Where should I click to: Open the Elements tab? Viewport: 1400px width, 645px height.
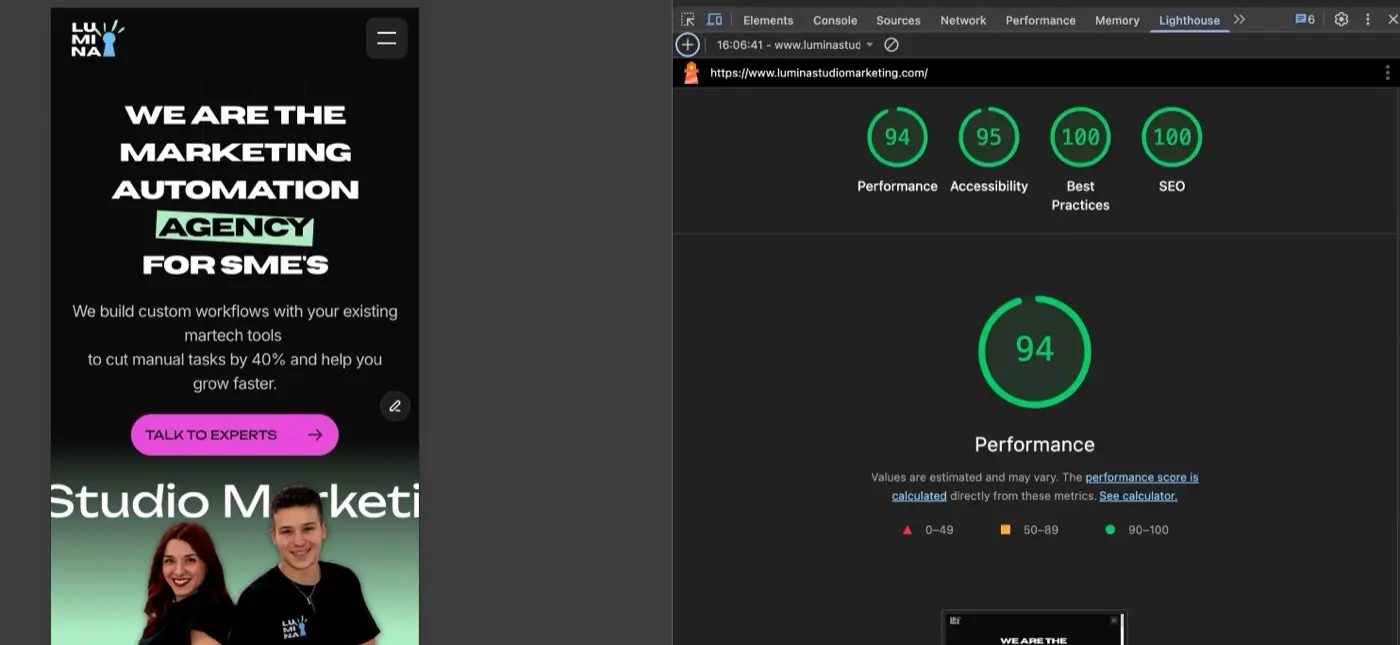tap(768, 20)
